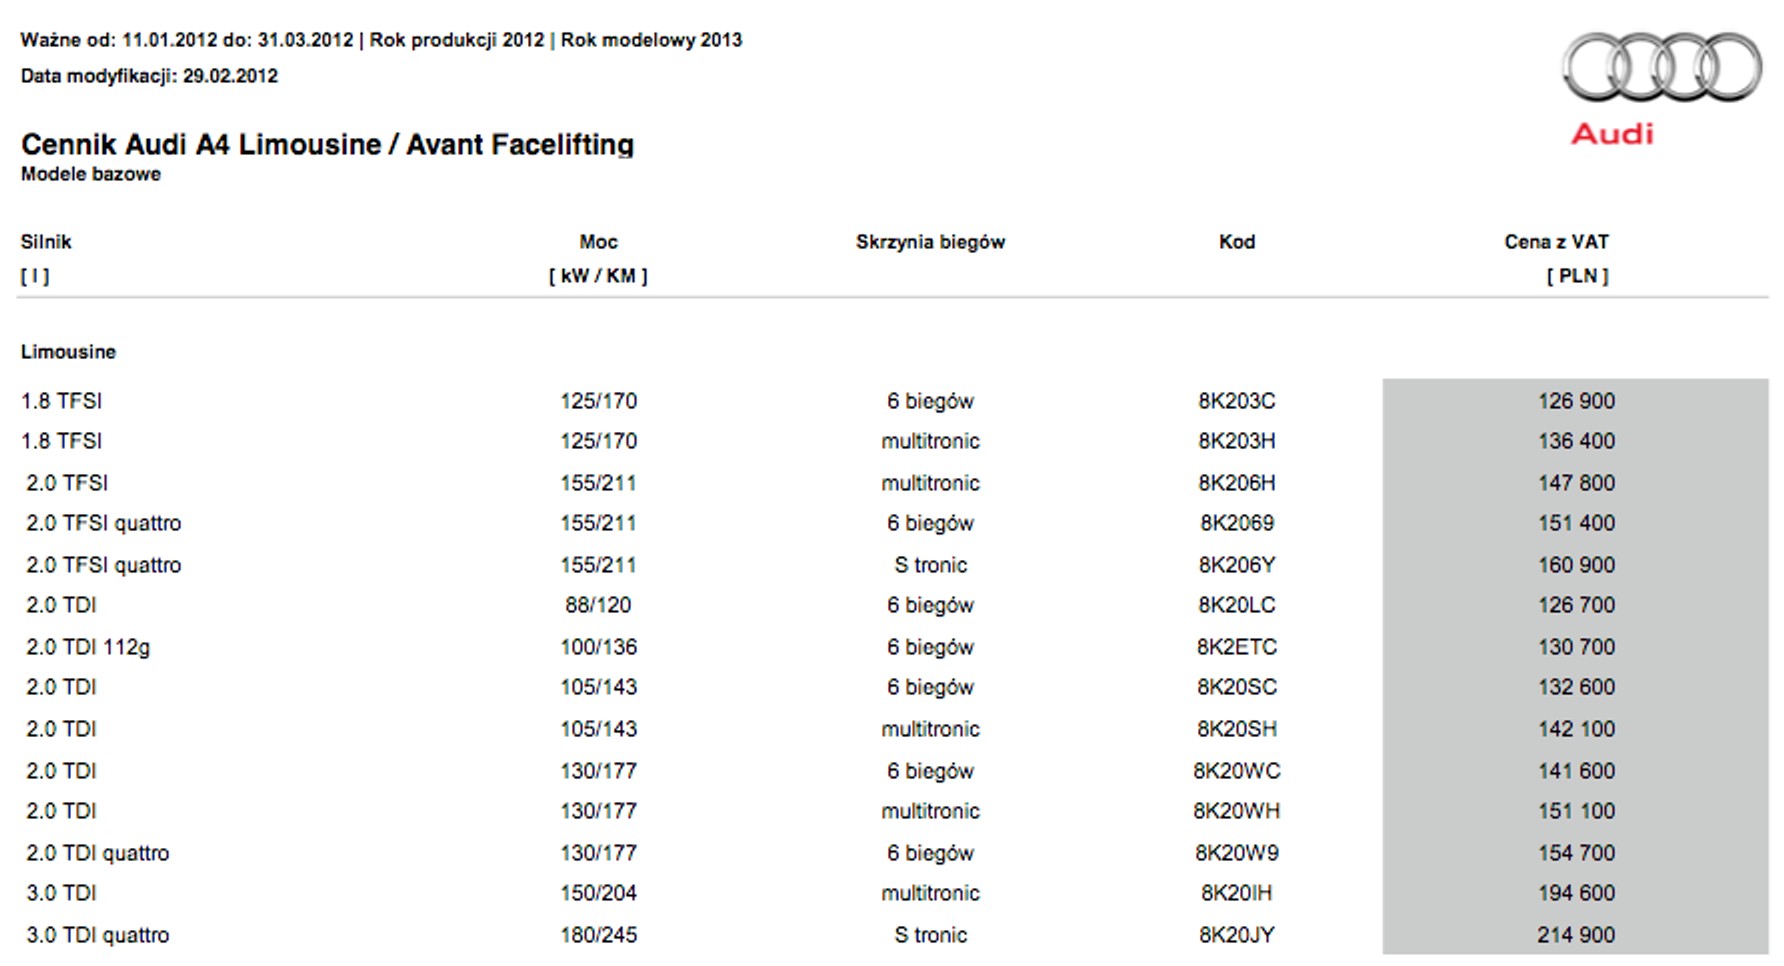Click the Data modyfikacji date line

click(x=149, y=76)
